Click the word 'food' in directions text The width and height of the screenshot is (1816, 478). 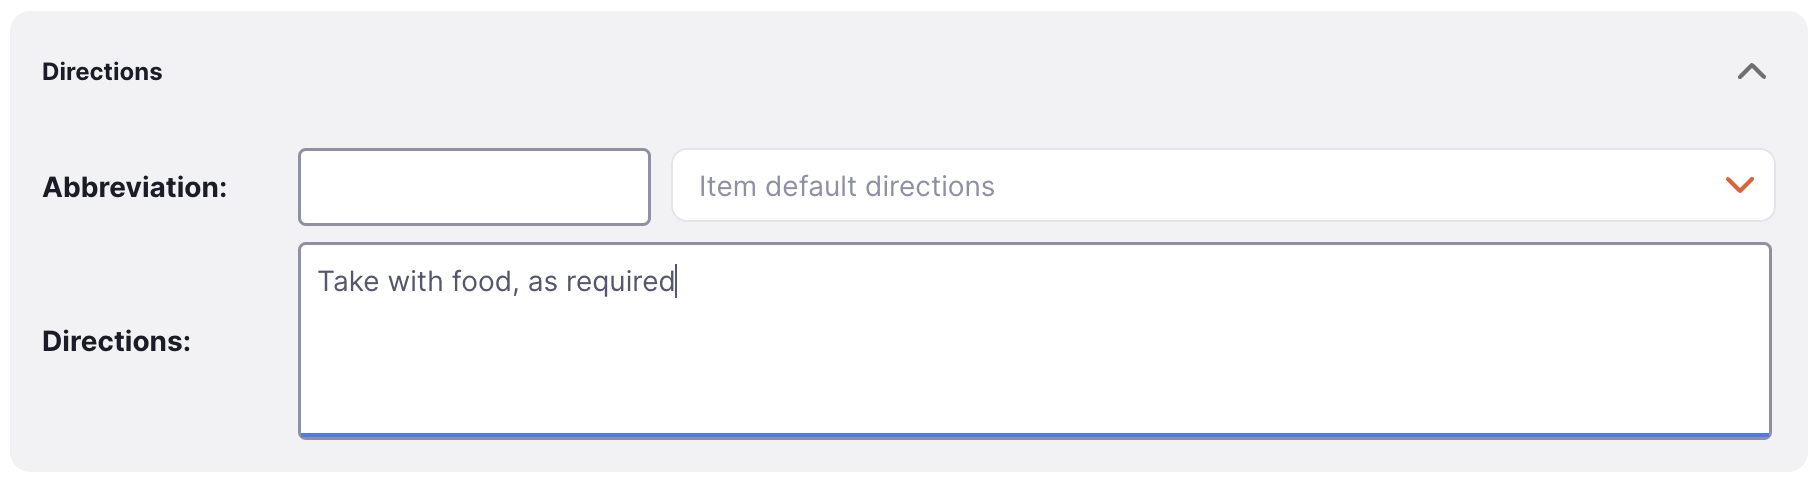482,282
